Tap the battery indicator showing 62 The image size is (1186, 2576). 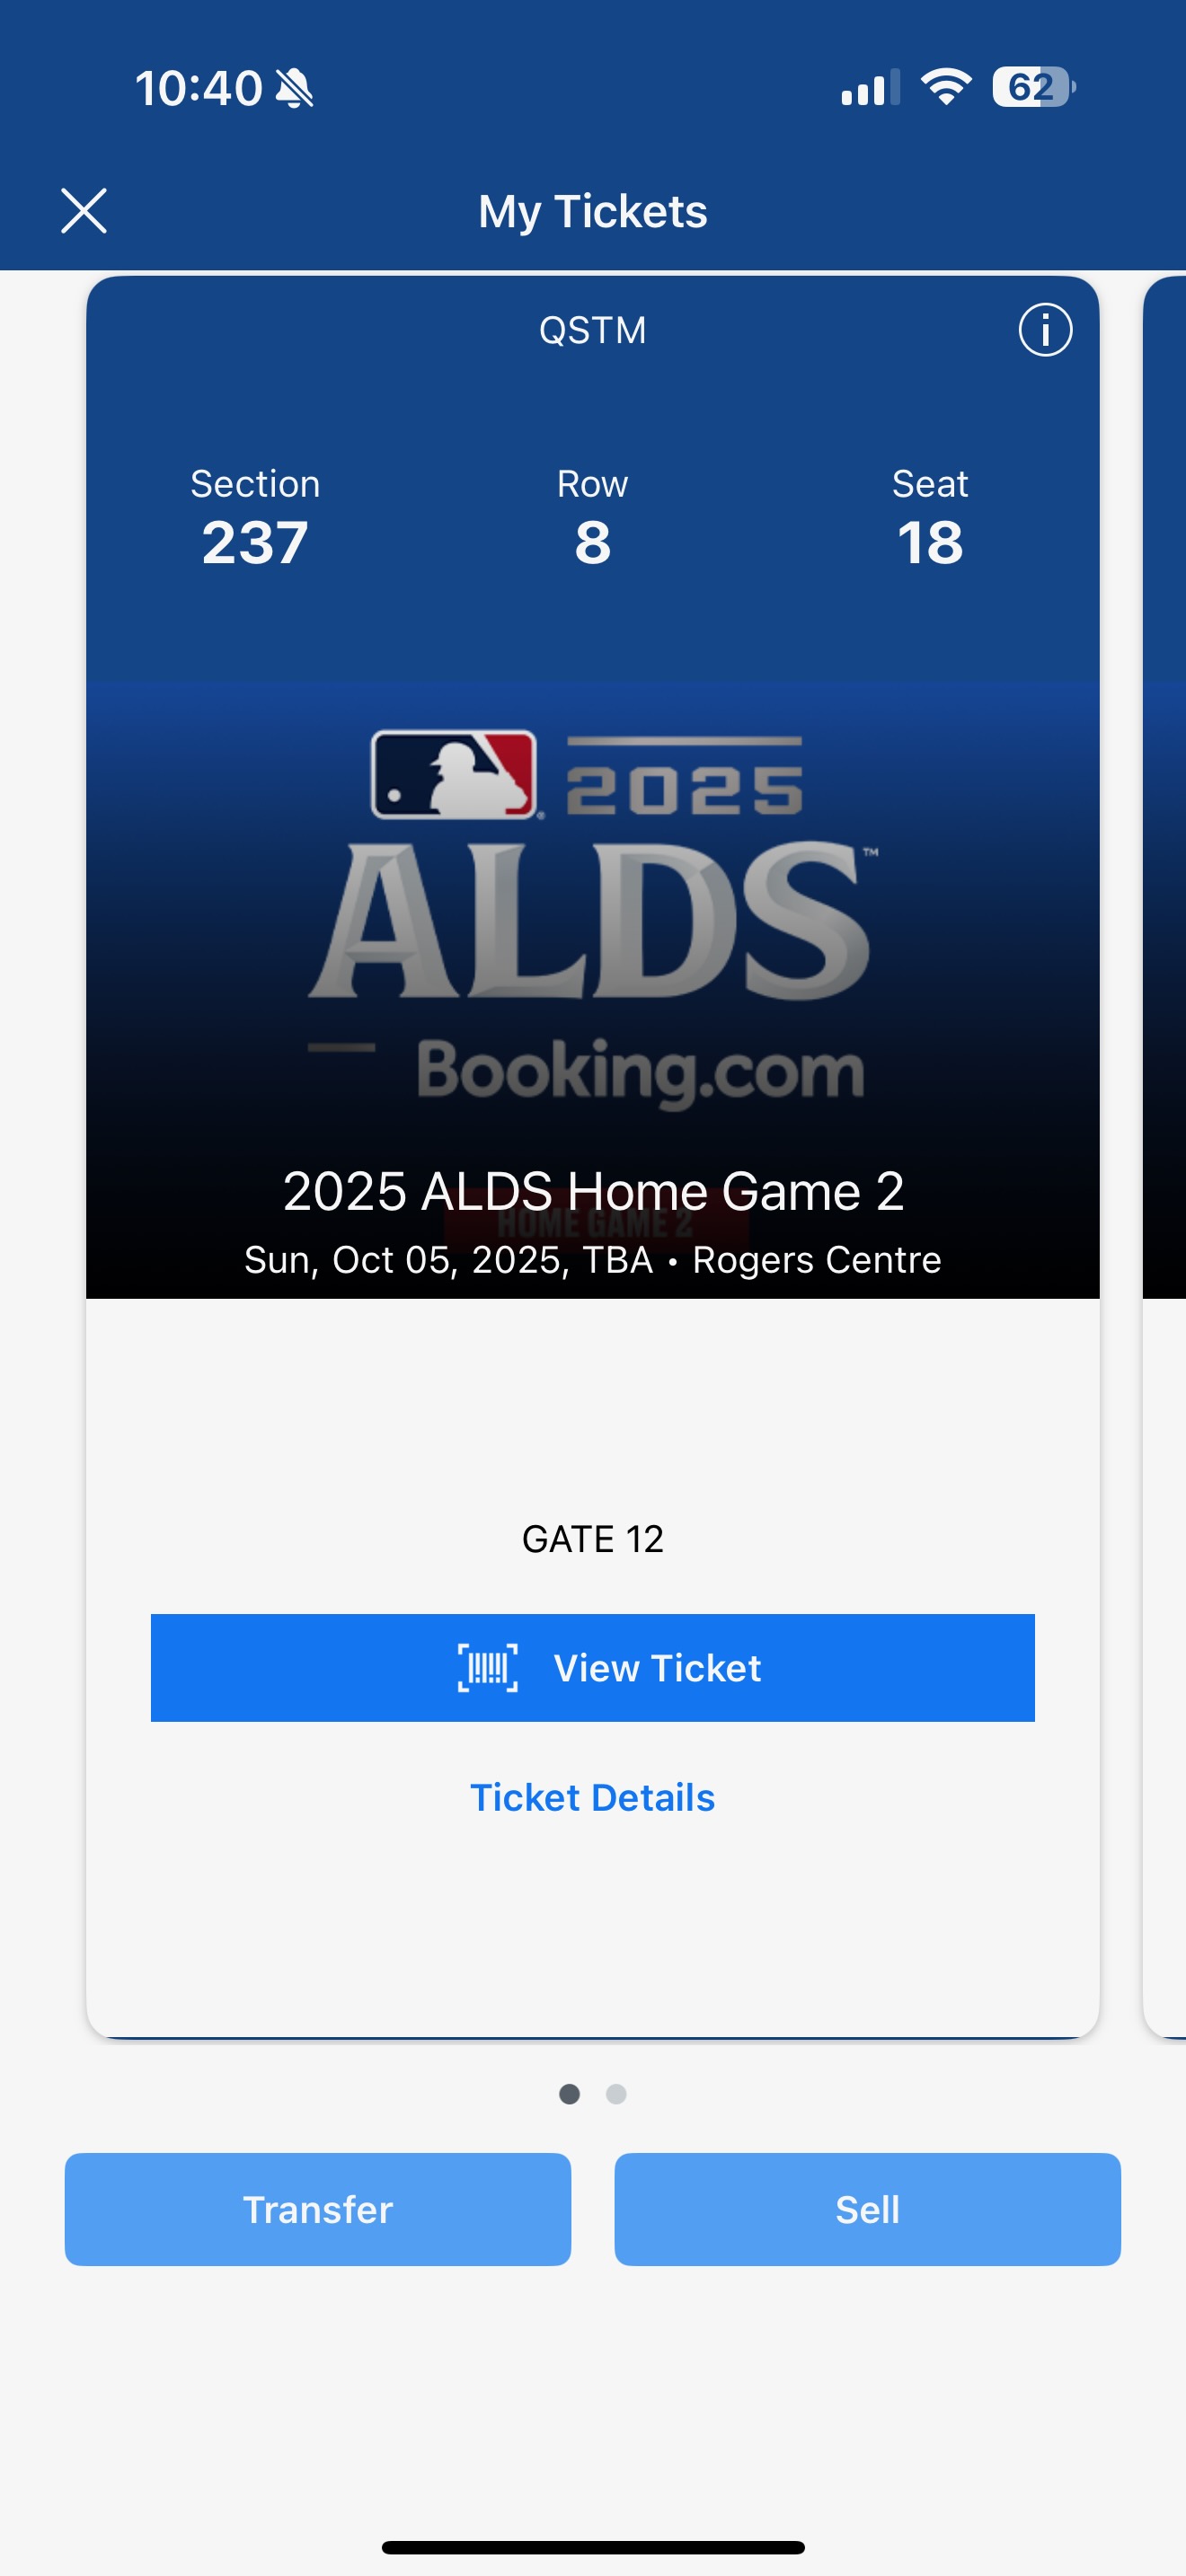click(x=1033, y=87)
